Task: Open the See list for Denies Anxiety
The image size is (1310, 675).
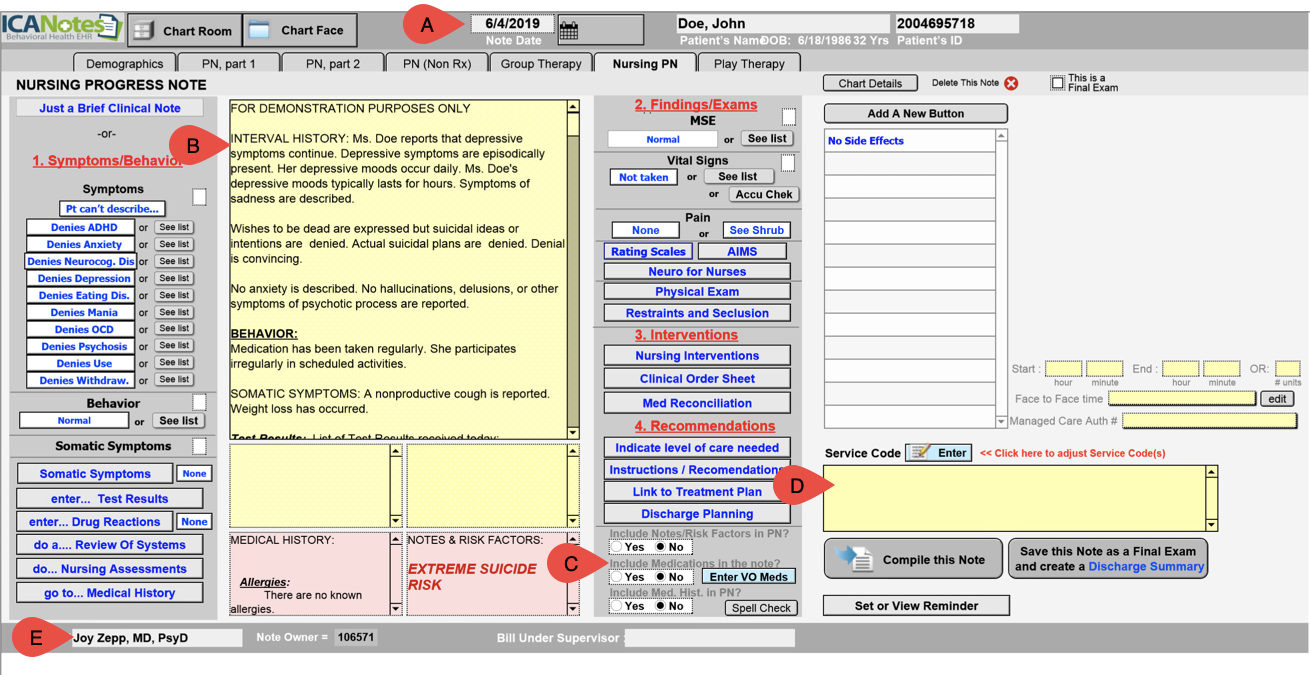Action: [174, 244]
